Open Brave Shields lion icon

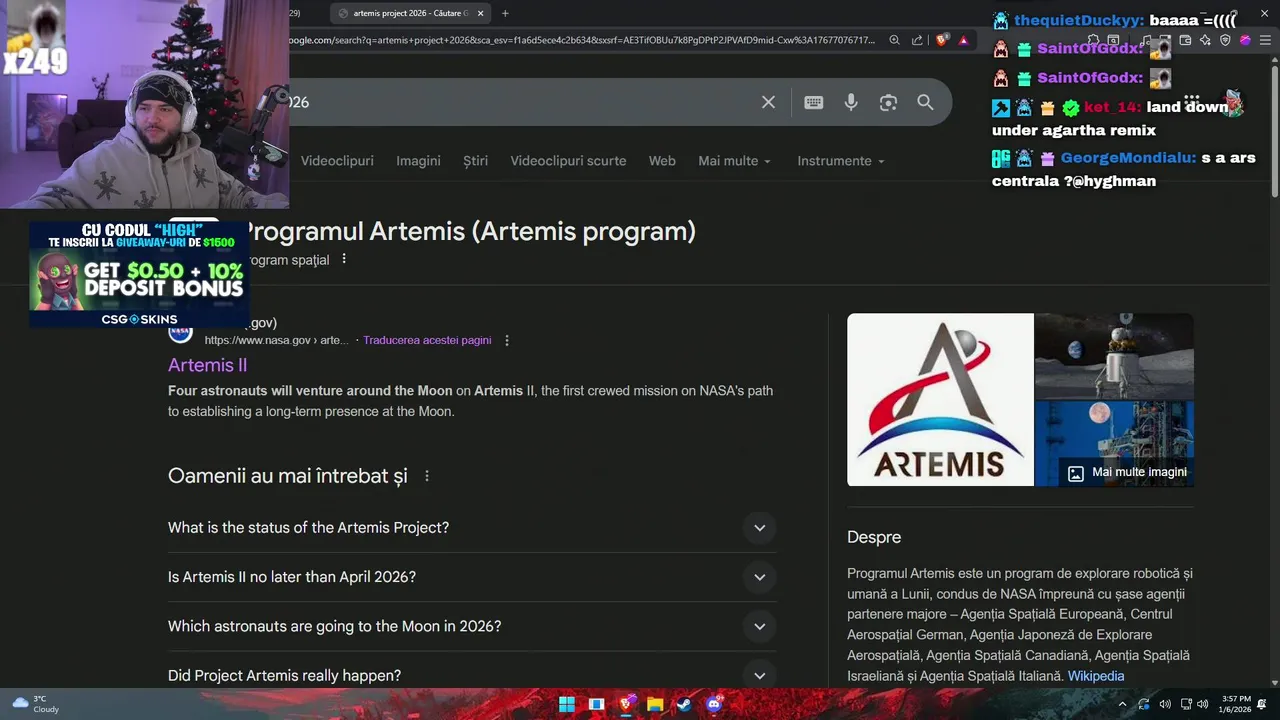(x=942, y=40)
